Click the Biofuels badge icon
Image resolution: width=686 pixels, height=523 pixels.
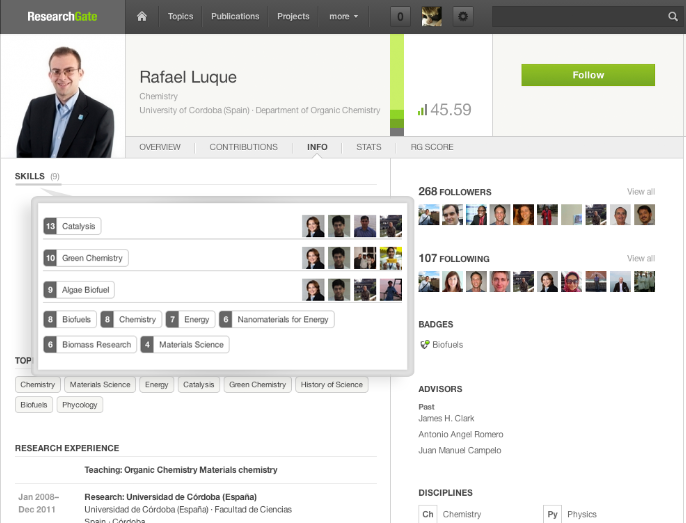click(x=424, y=345)
